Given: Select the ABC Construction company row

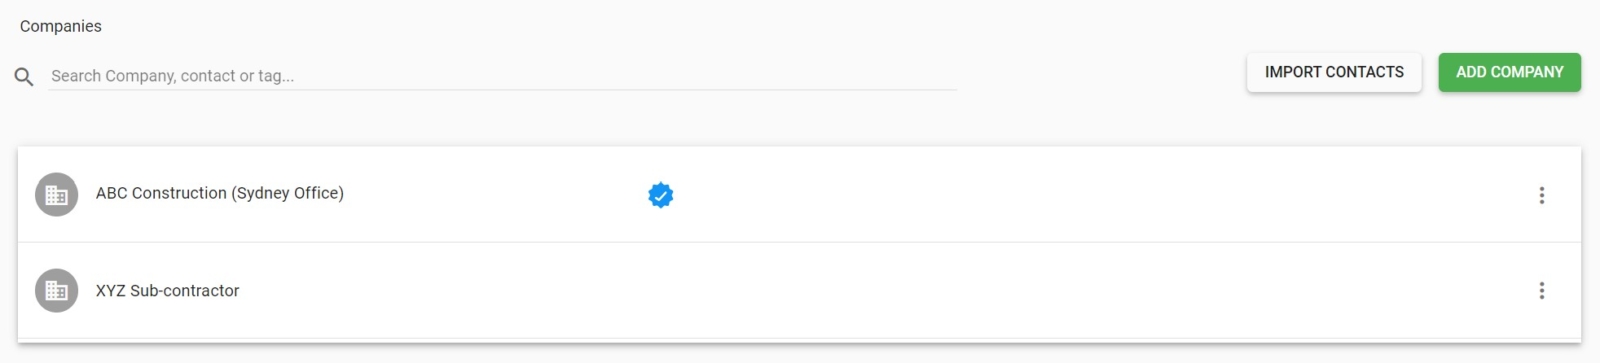Looking at the screenshot, I should point(799,195).
